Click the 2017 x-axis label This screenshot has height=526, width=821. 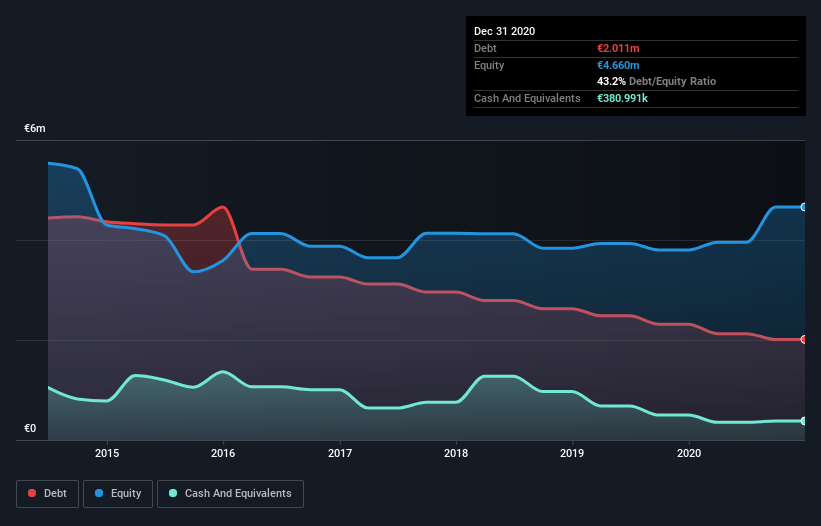pos(340,453)
